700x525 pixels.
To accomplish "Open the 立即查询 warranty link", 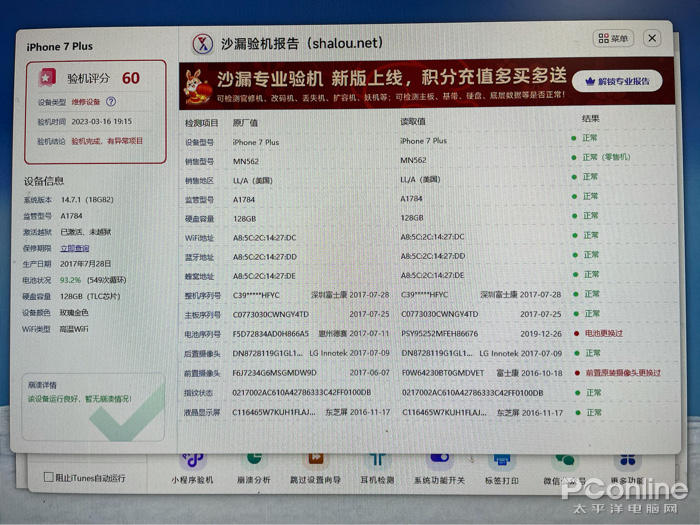I will [75, 248].
